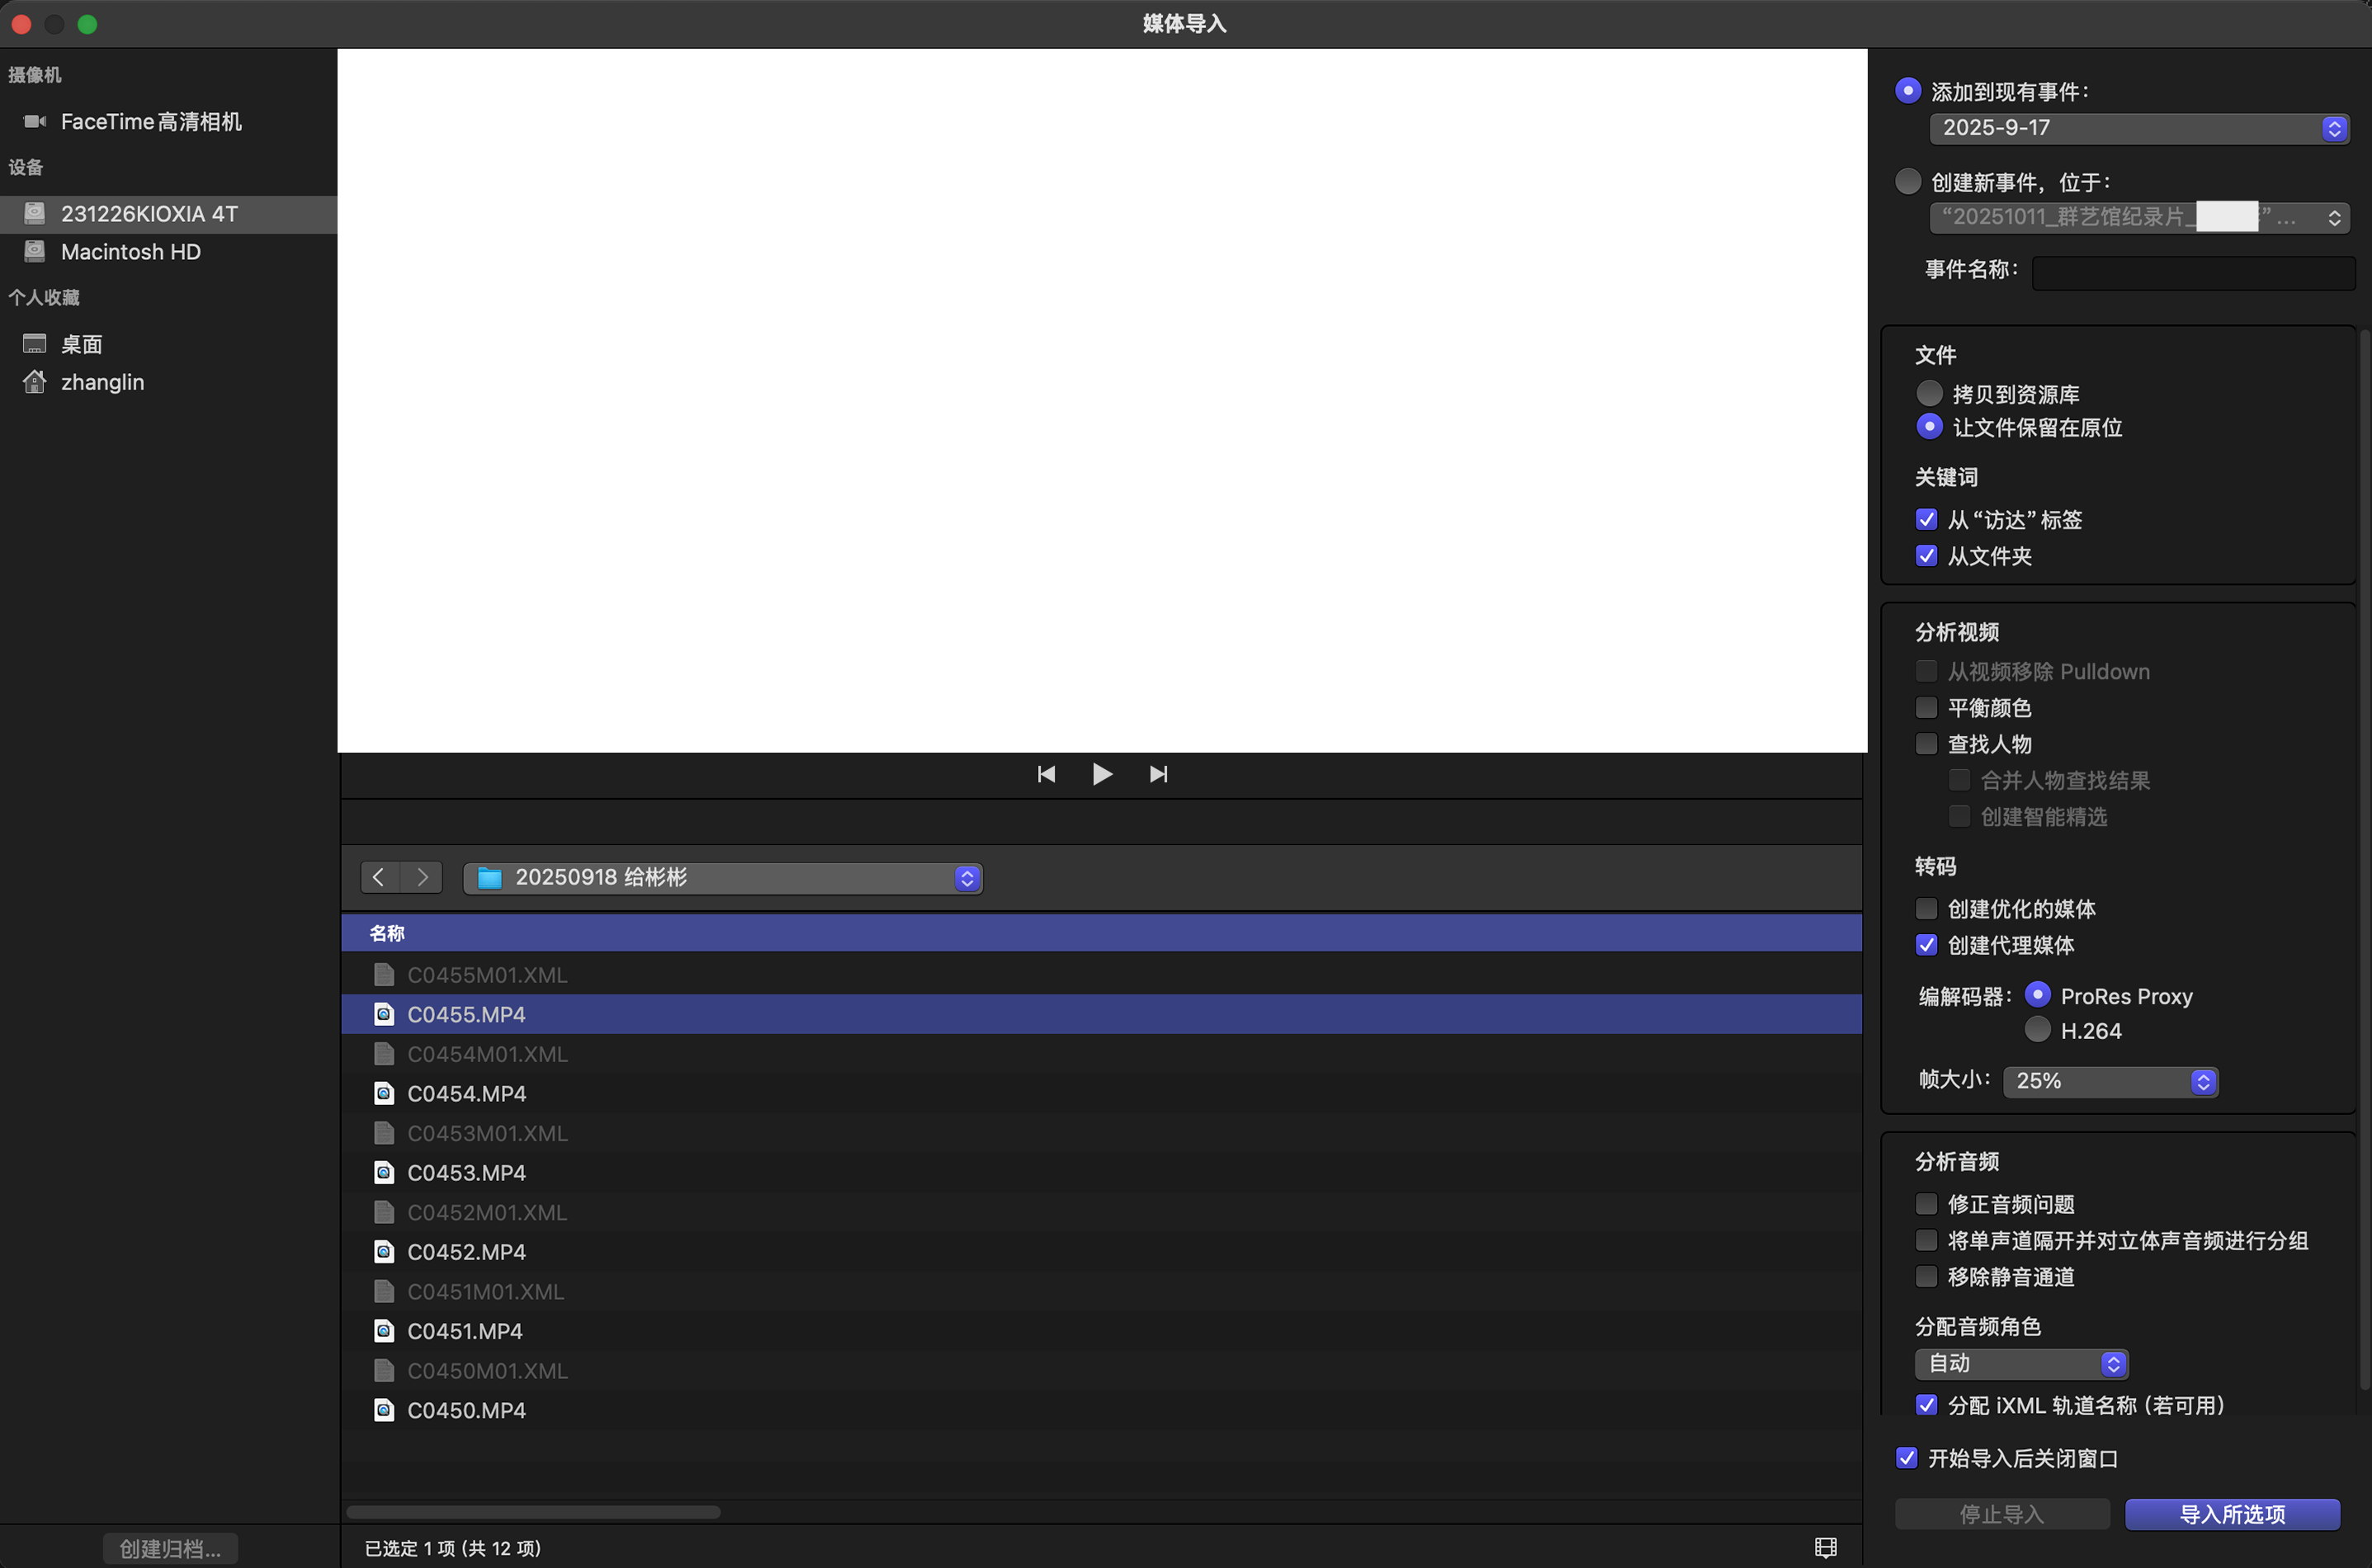2372x1568 pixels.
Task: Select the H.264 codec radio button
Action: click(x=2037, y=1030)
